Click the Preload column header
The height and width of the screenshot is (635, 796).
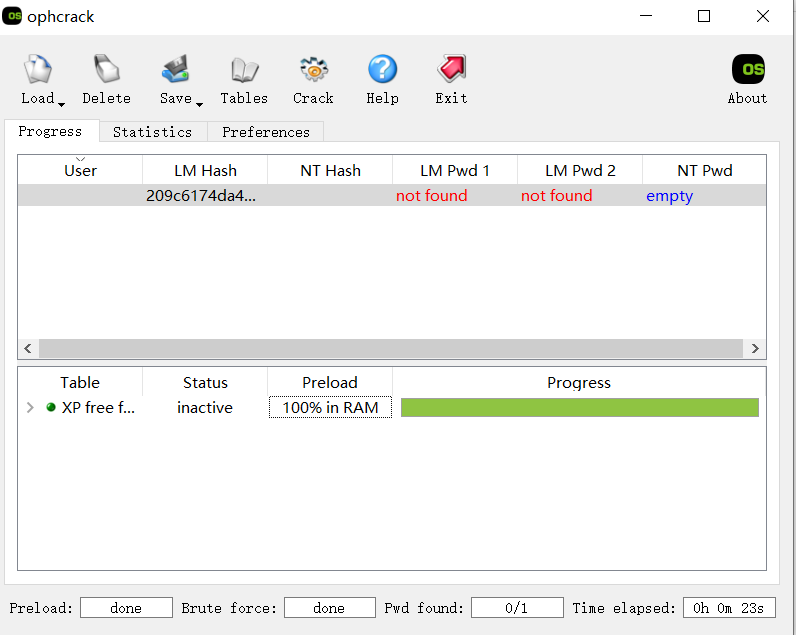pyautogui.click(x=330, y=382)
